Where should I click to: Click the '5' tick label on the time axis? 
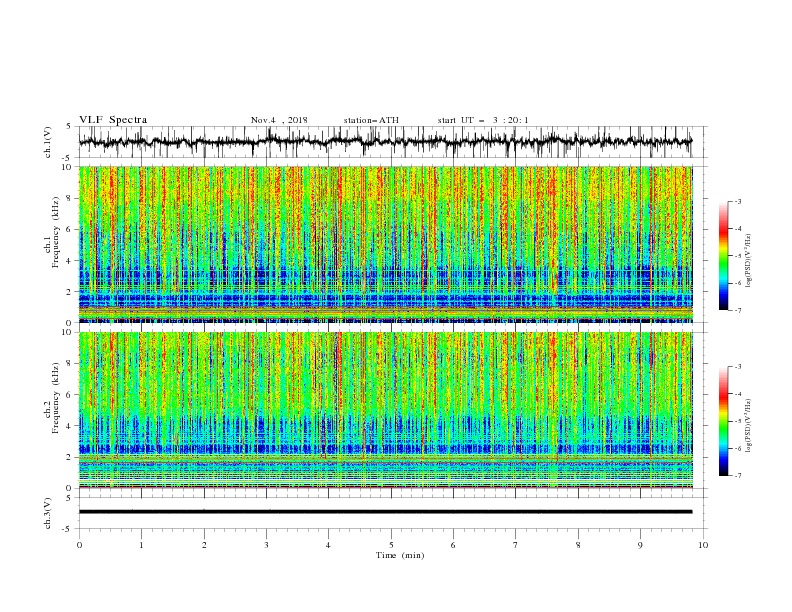click(x=391, y=545)
